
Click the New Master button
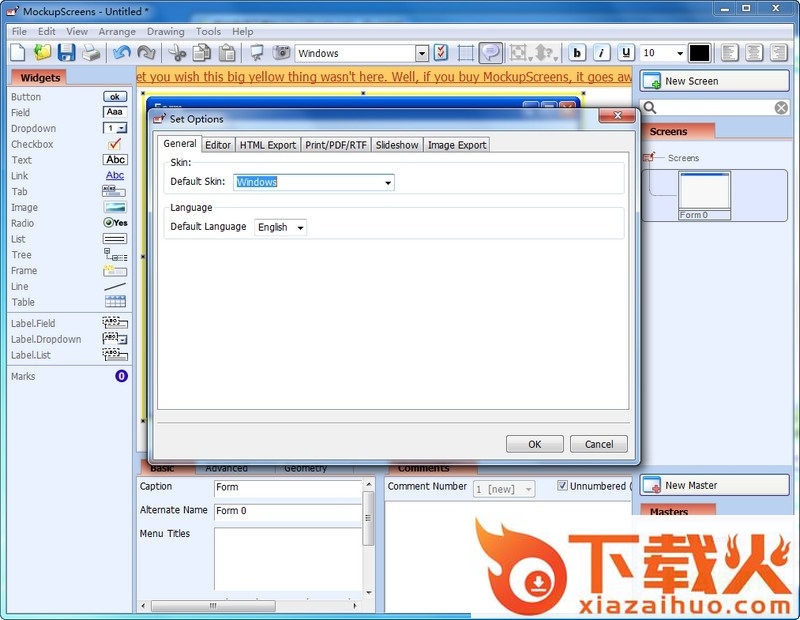point(714,485)
